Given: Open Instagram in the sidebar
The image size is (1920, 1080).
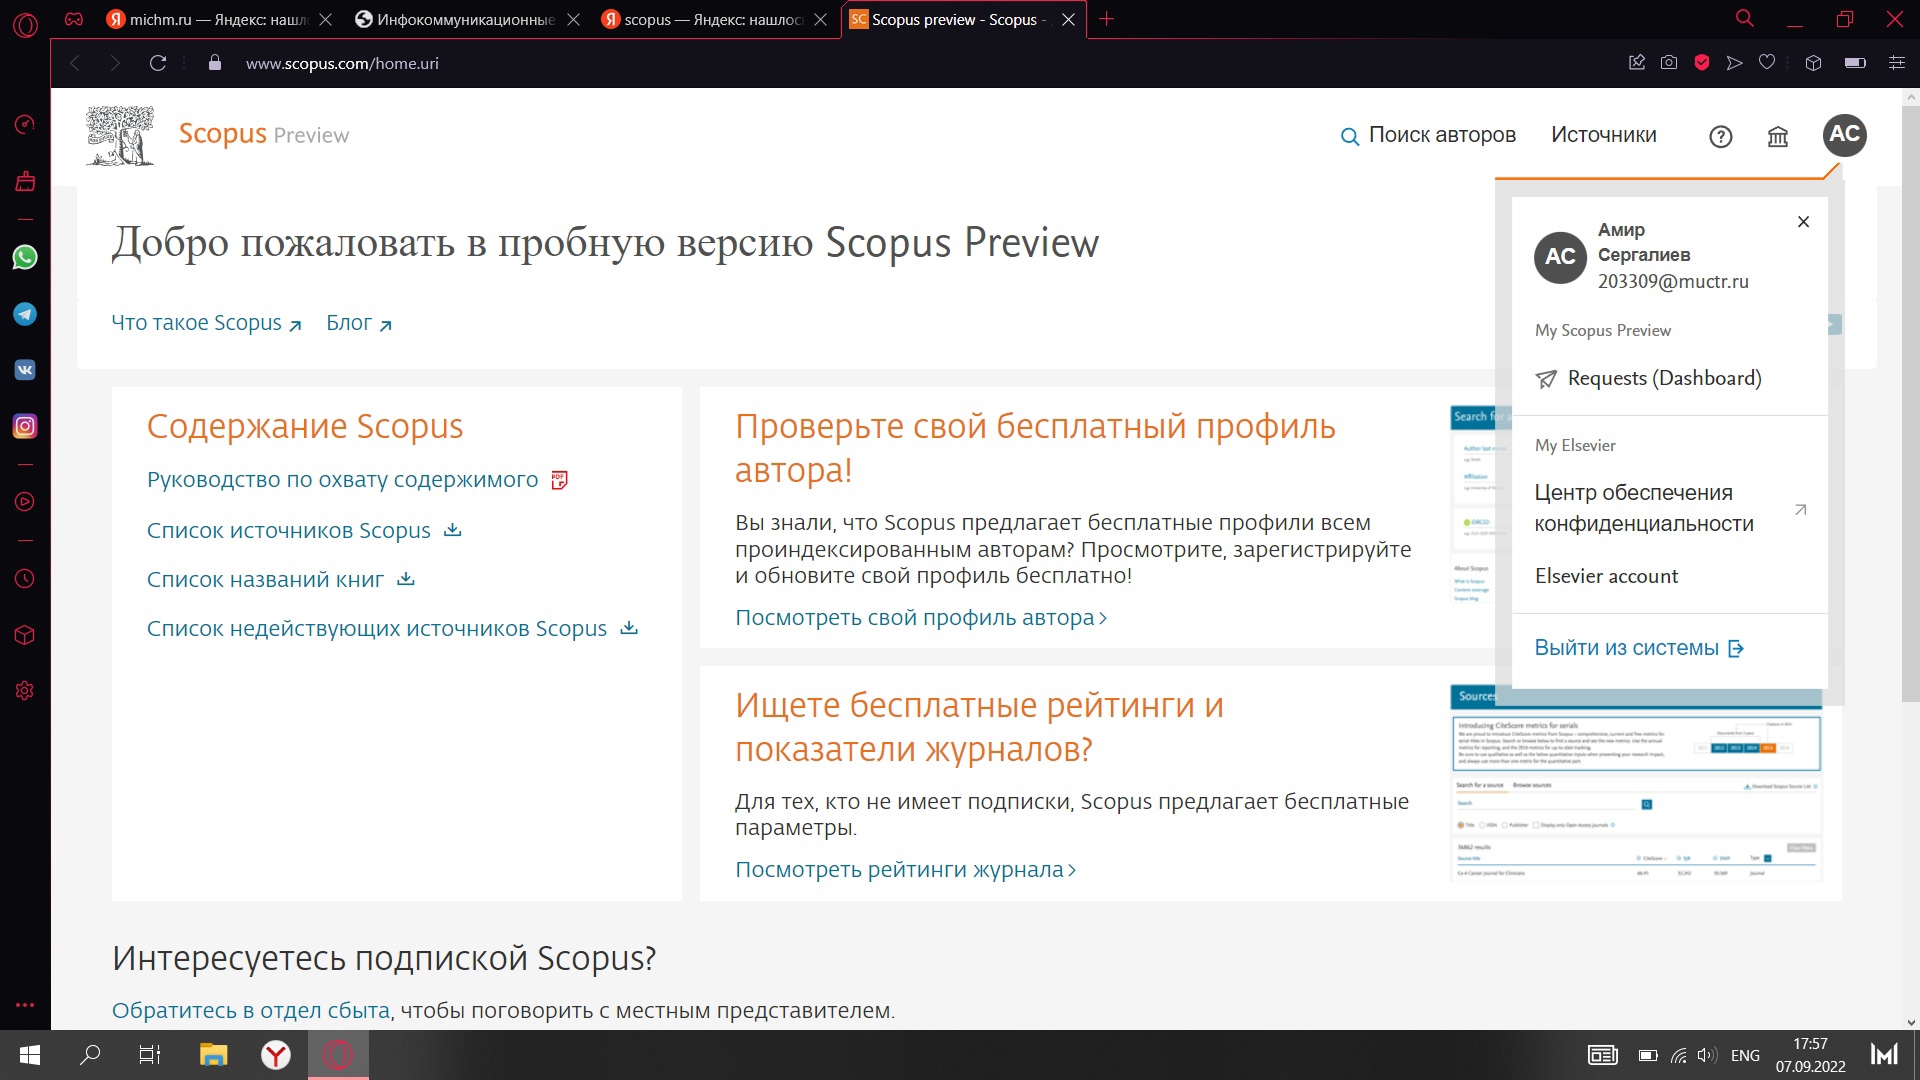Looking at the screenshot, I should (x=25, y=426).
